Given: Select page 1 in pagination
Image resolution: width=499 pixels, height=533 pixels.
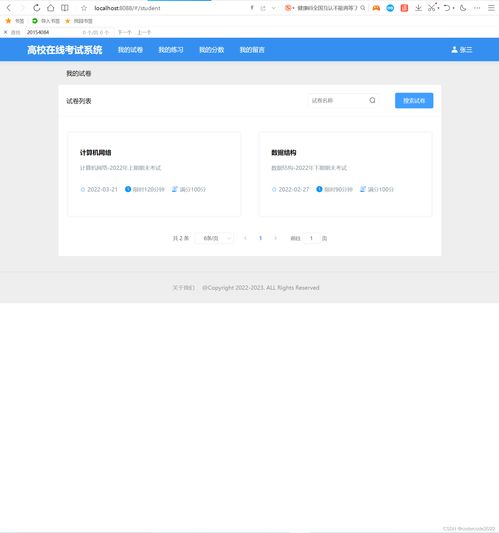Looking at the screenshot, I should [x=260, y=238].
